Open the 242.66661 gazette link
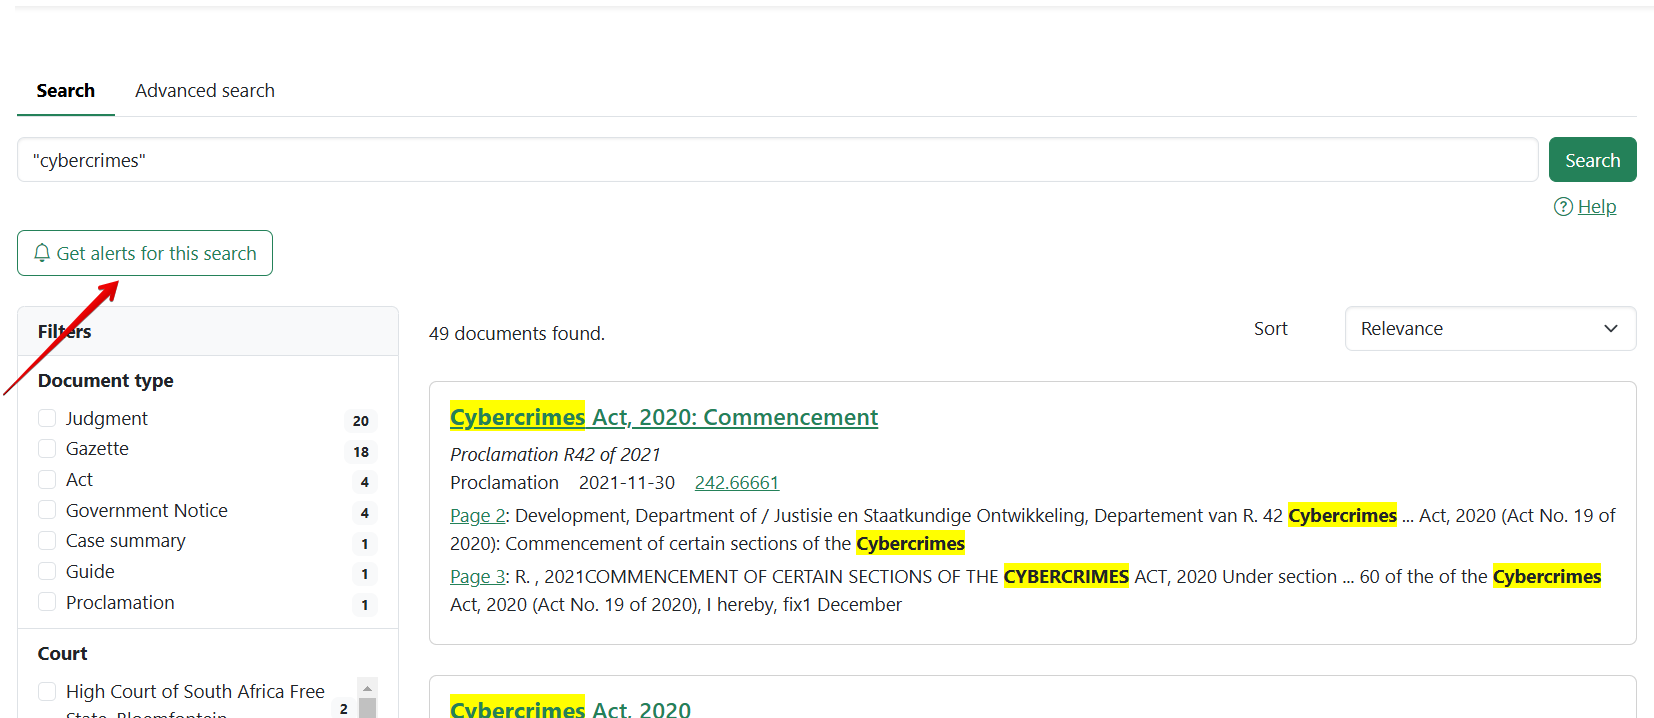 pos(736,483)
